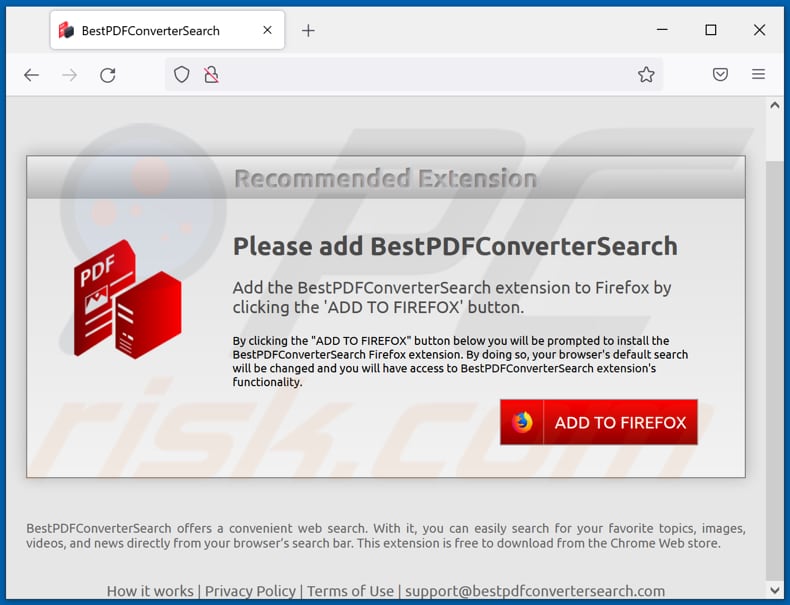Close the BestPDFConverterSearch tab
The width and height of the screenshot is (790, 605).
click(268, 30)
